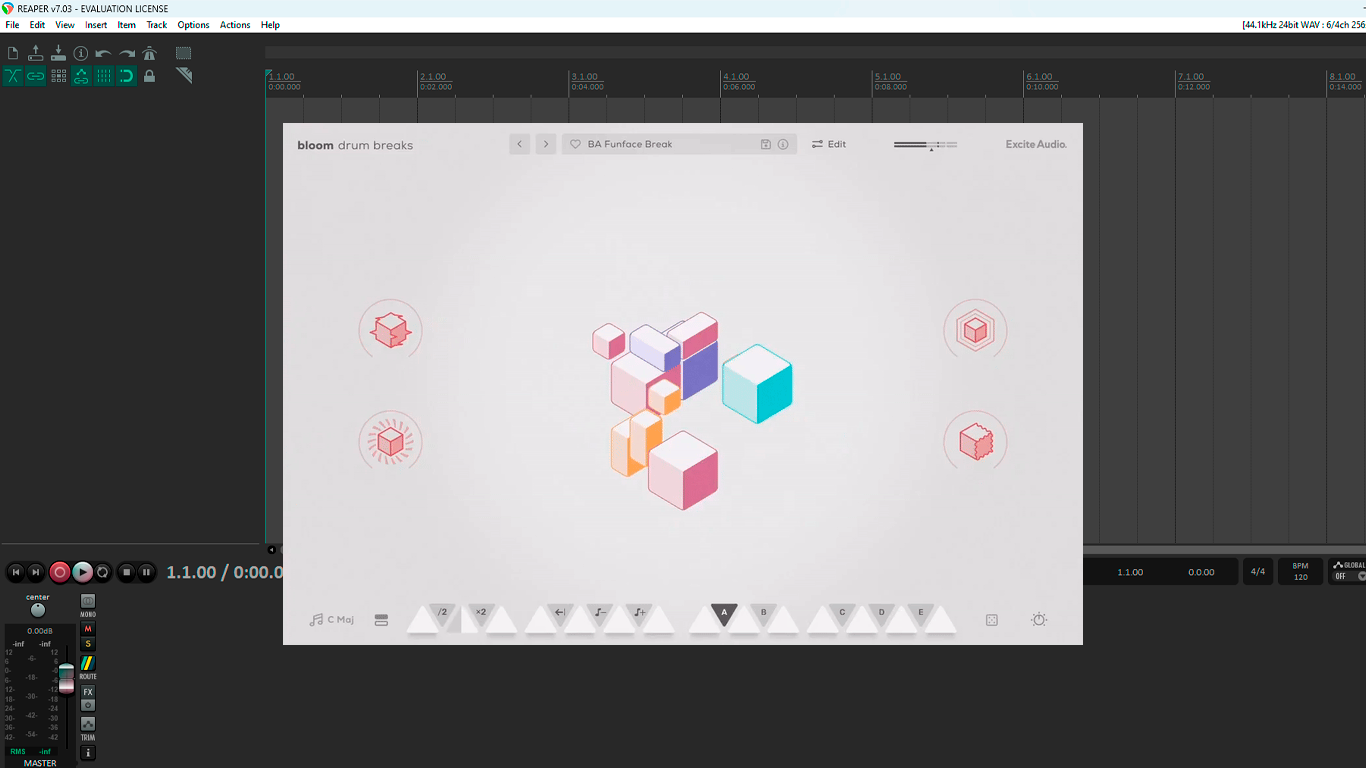Adjust Bloom output volume slider
The height and width of the screenshot is (768, 1366).
point(926,145)
